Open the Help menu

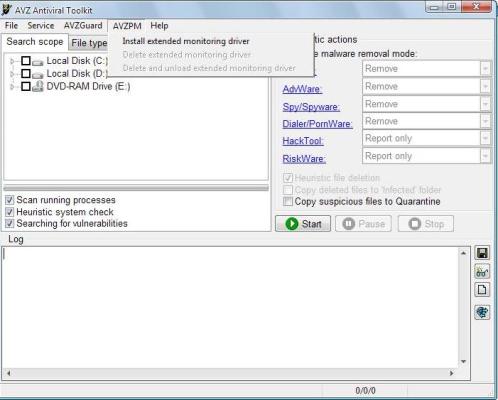159,26
